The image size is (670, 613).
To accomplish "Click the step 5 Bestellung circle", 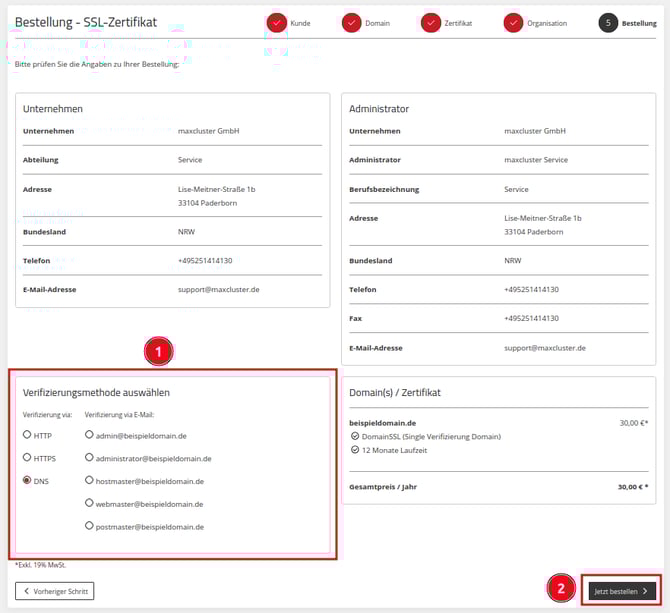I will point(608,23).
